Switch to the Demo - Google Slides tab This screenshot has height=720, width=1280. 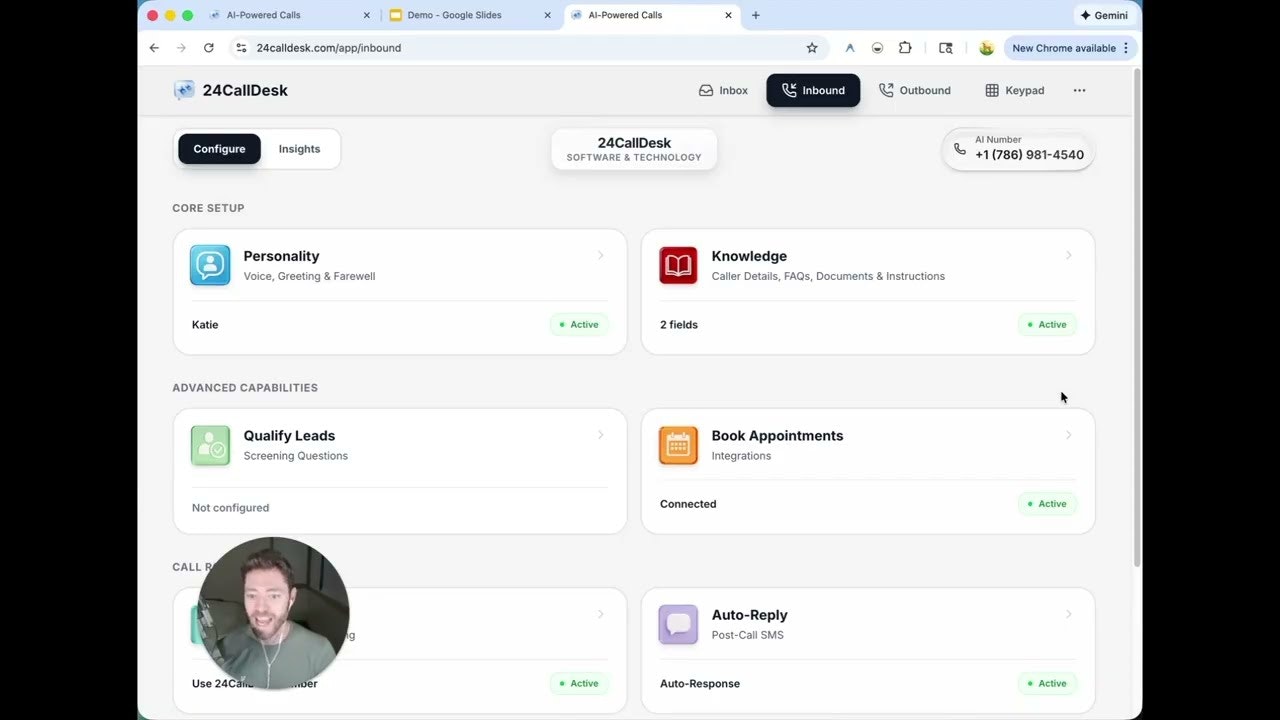point(470,15)
